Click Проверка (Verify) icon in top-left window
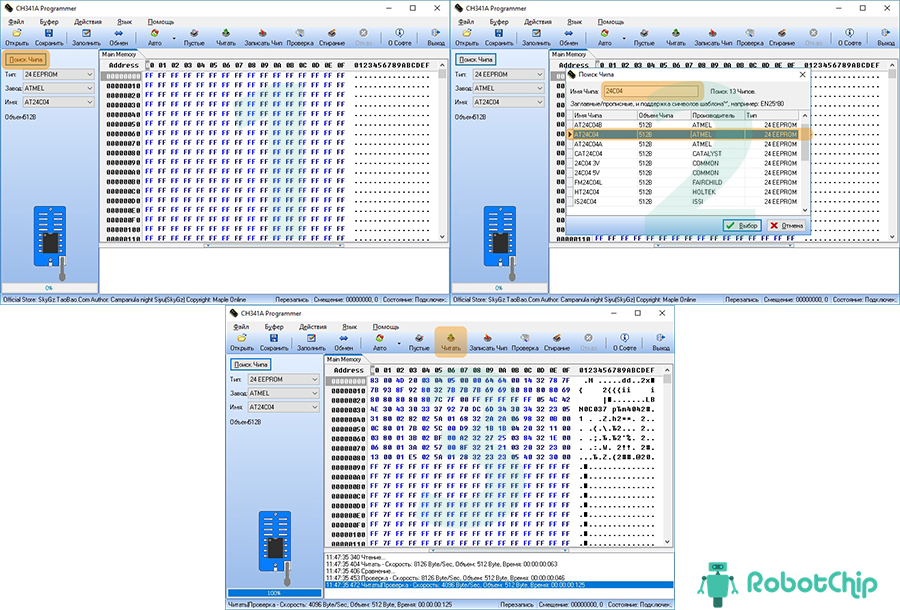Screen dimensions: 900x610 pyautogui.click(x=300, y=37)
